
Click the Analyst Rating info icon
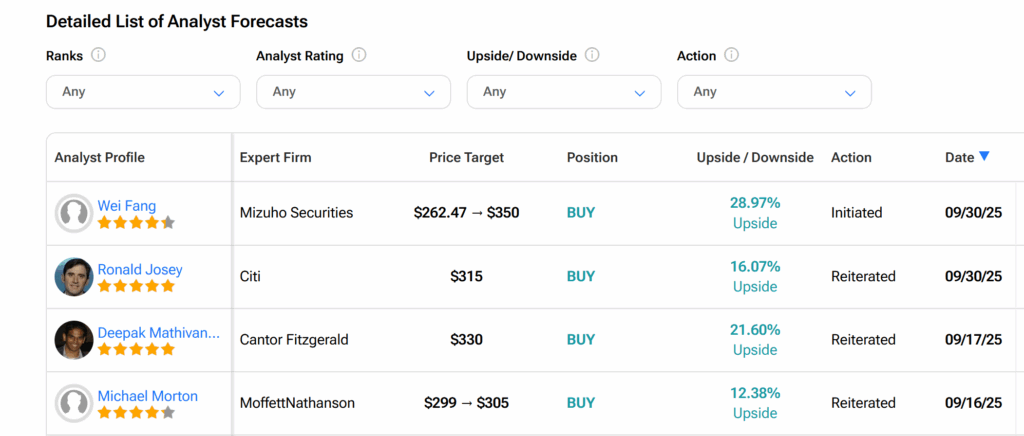[359, 55]
